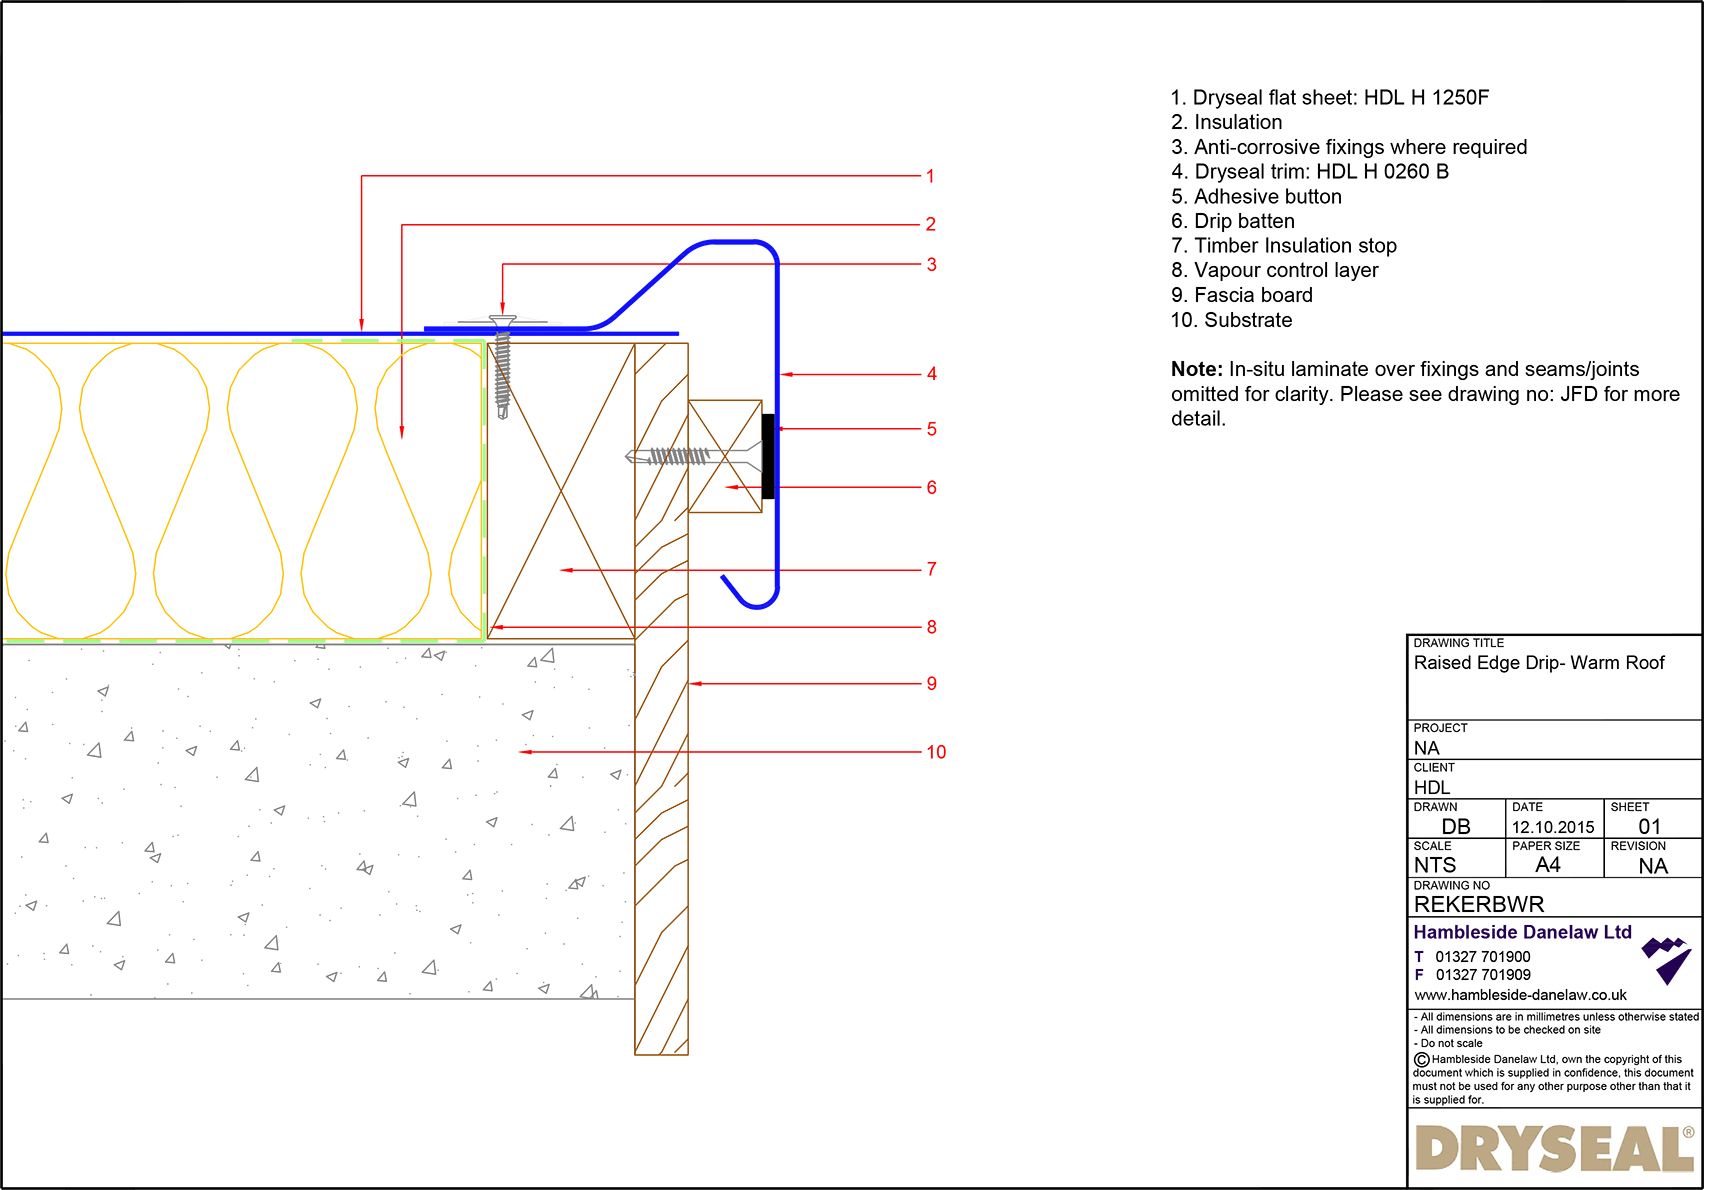Click the fascia board woodgrain graphic
Viewport: 1720px width, 1190px height.
660,800
